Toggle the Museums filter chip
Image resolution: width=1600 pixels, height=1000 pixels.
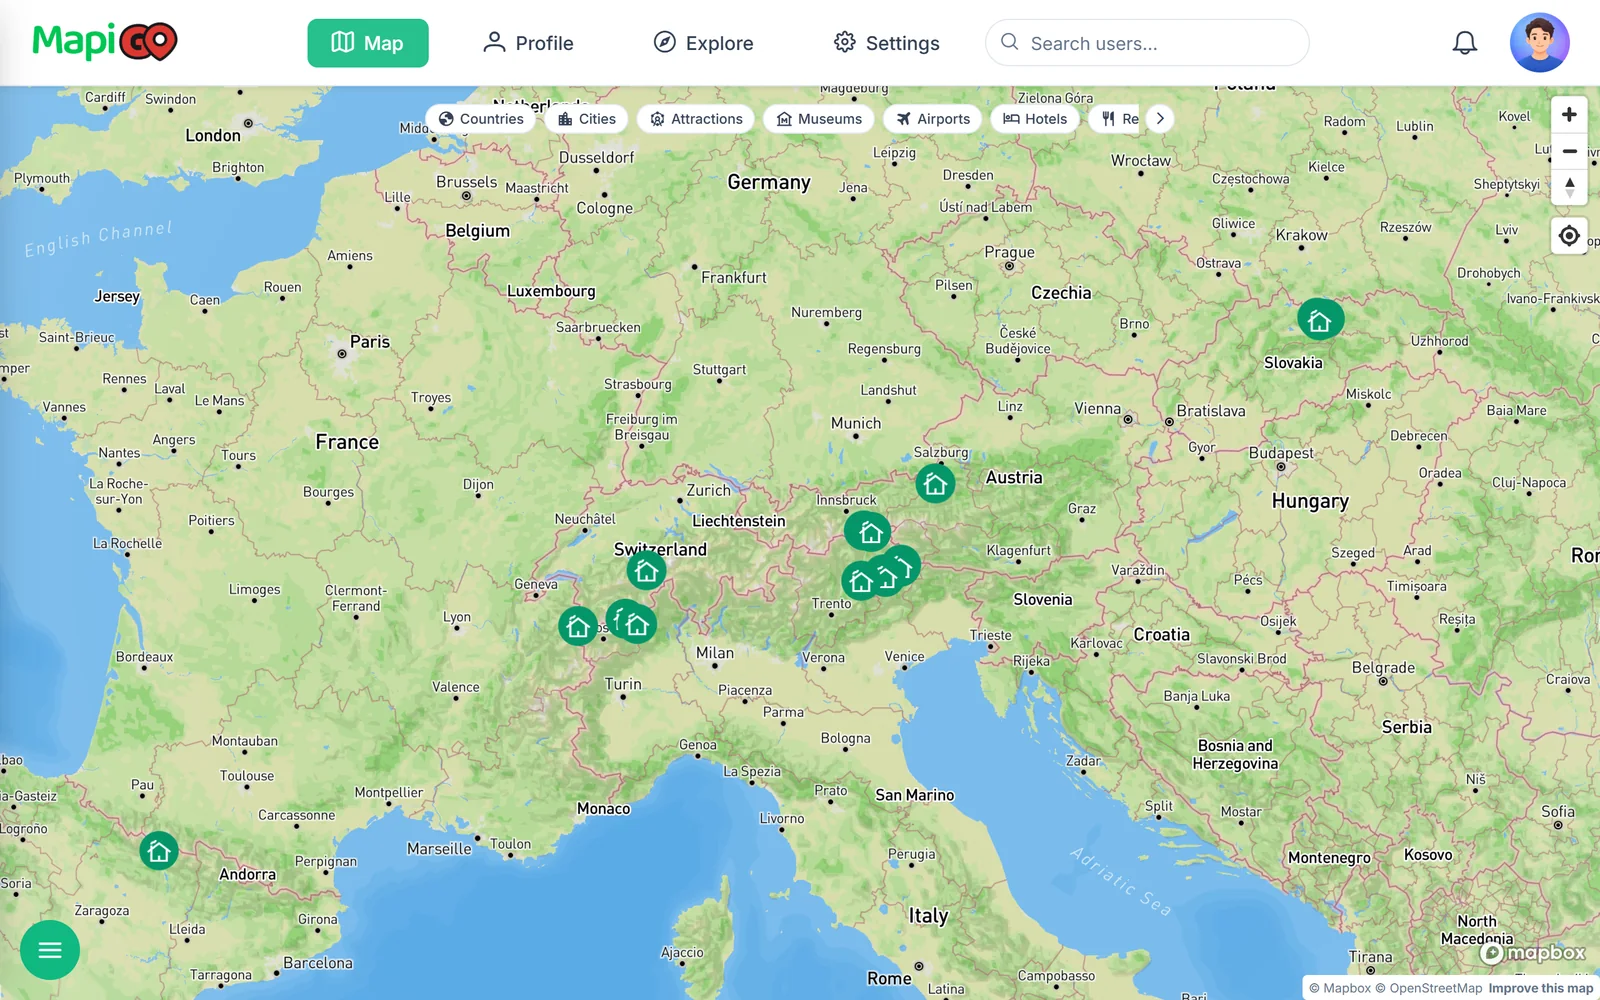[x=819, y=119]
